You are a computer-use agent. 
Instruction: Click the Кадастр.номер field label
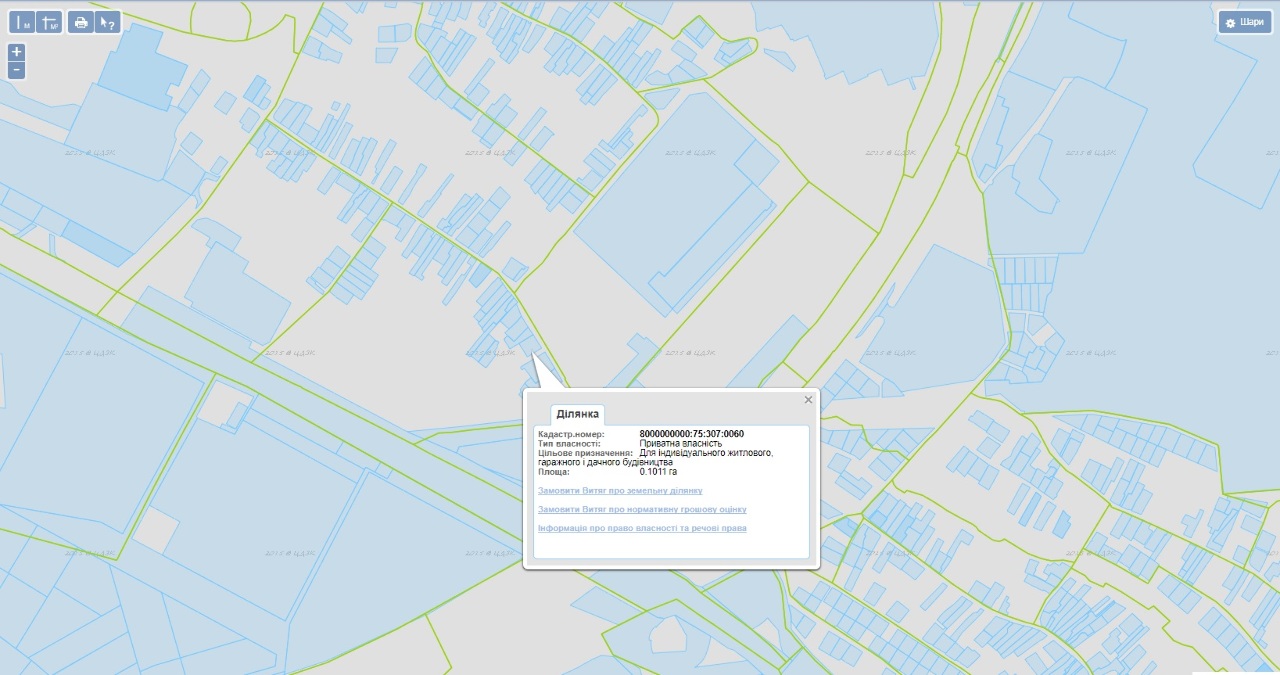[571, 434]
